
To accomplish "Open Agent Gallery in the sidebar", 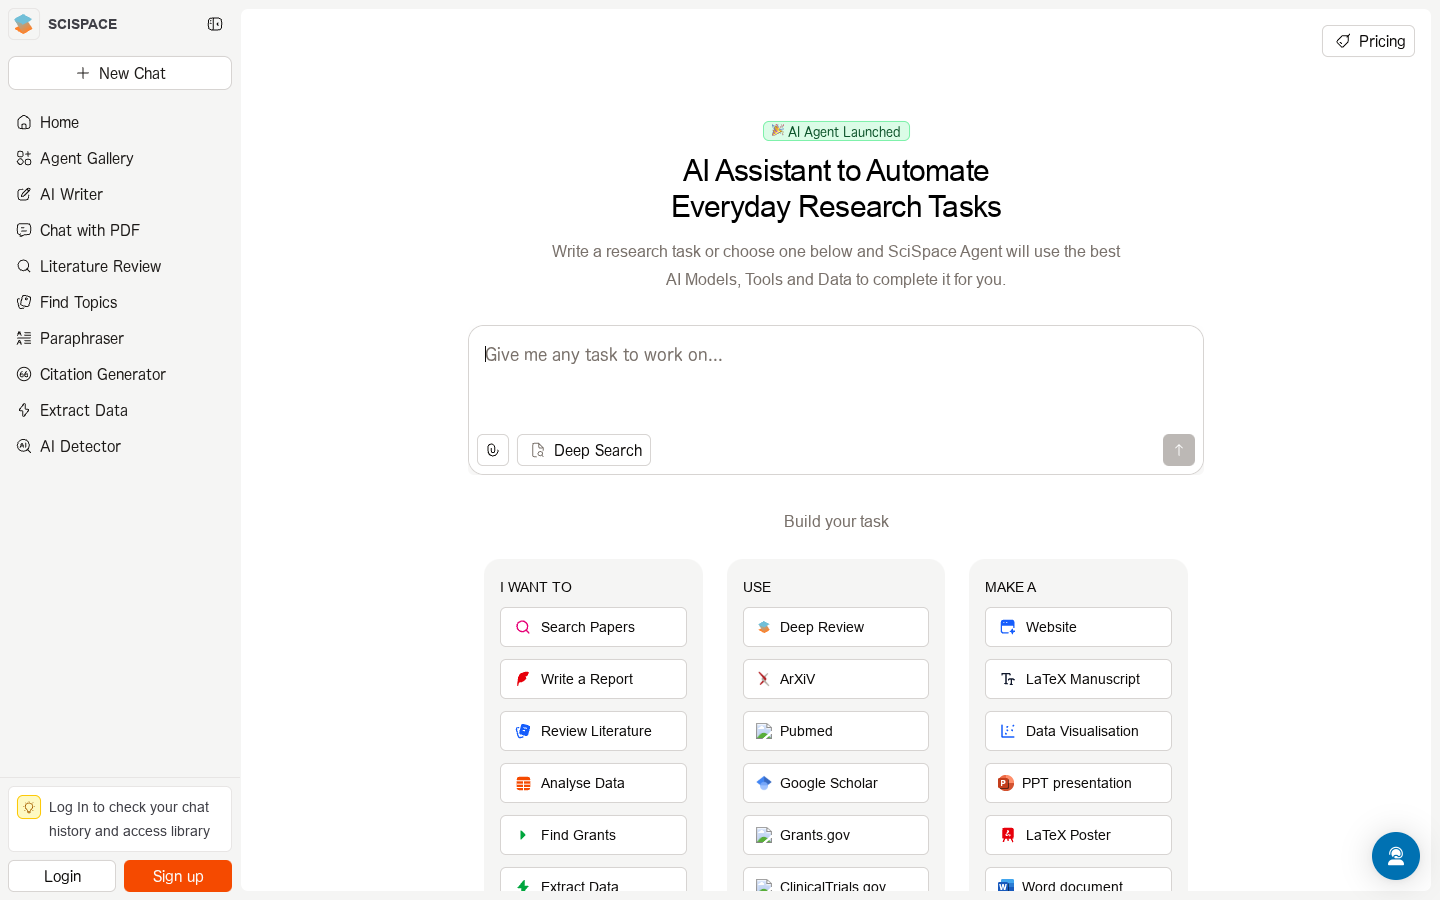I will click(120, 158).
